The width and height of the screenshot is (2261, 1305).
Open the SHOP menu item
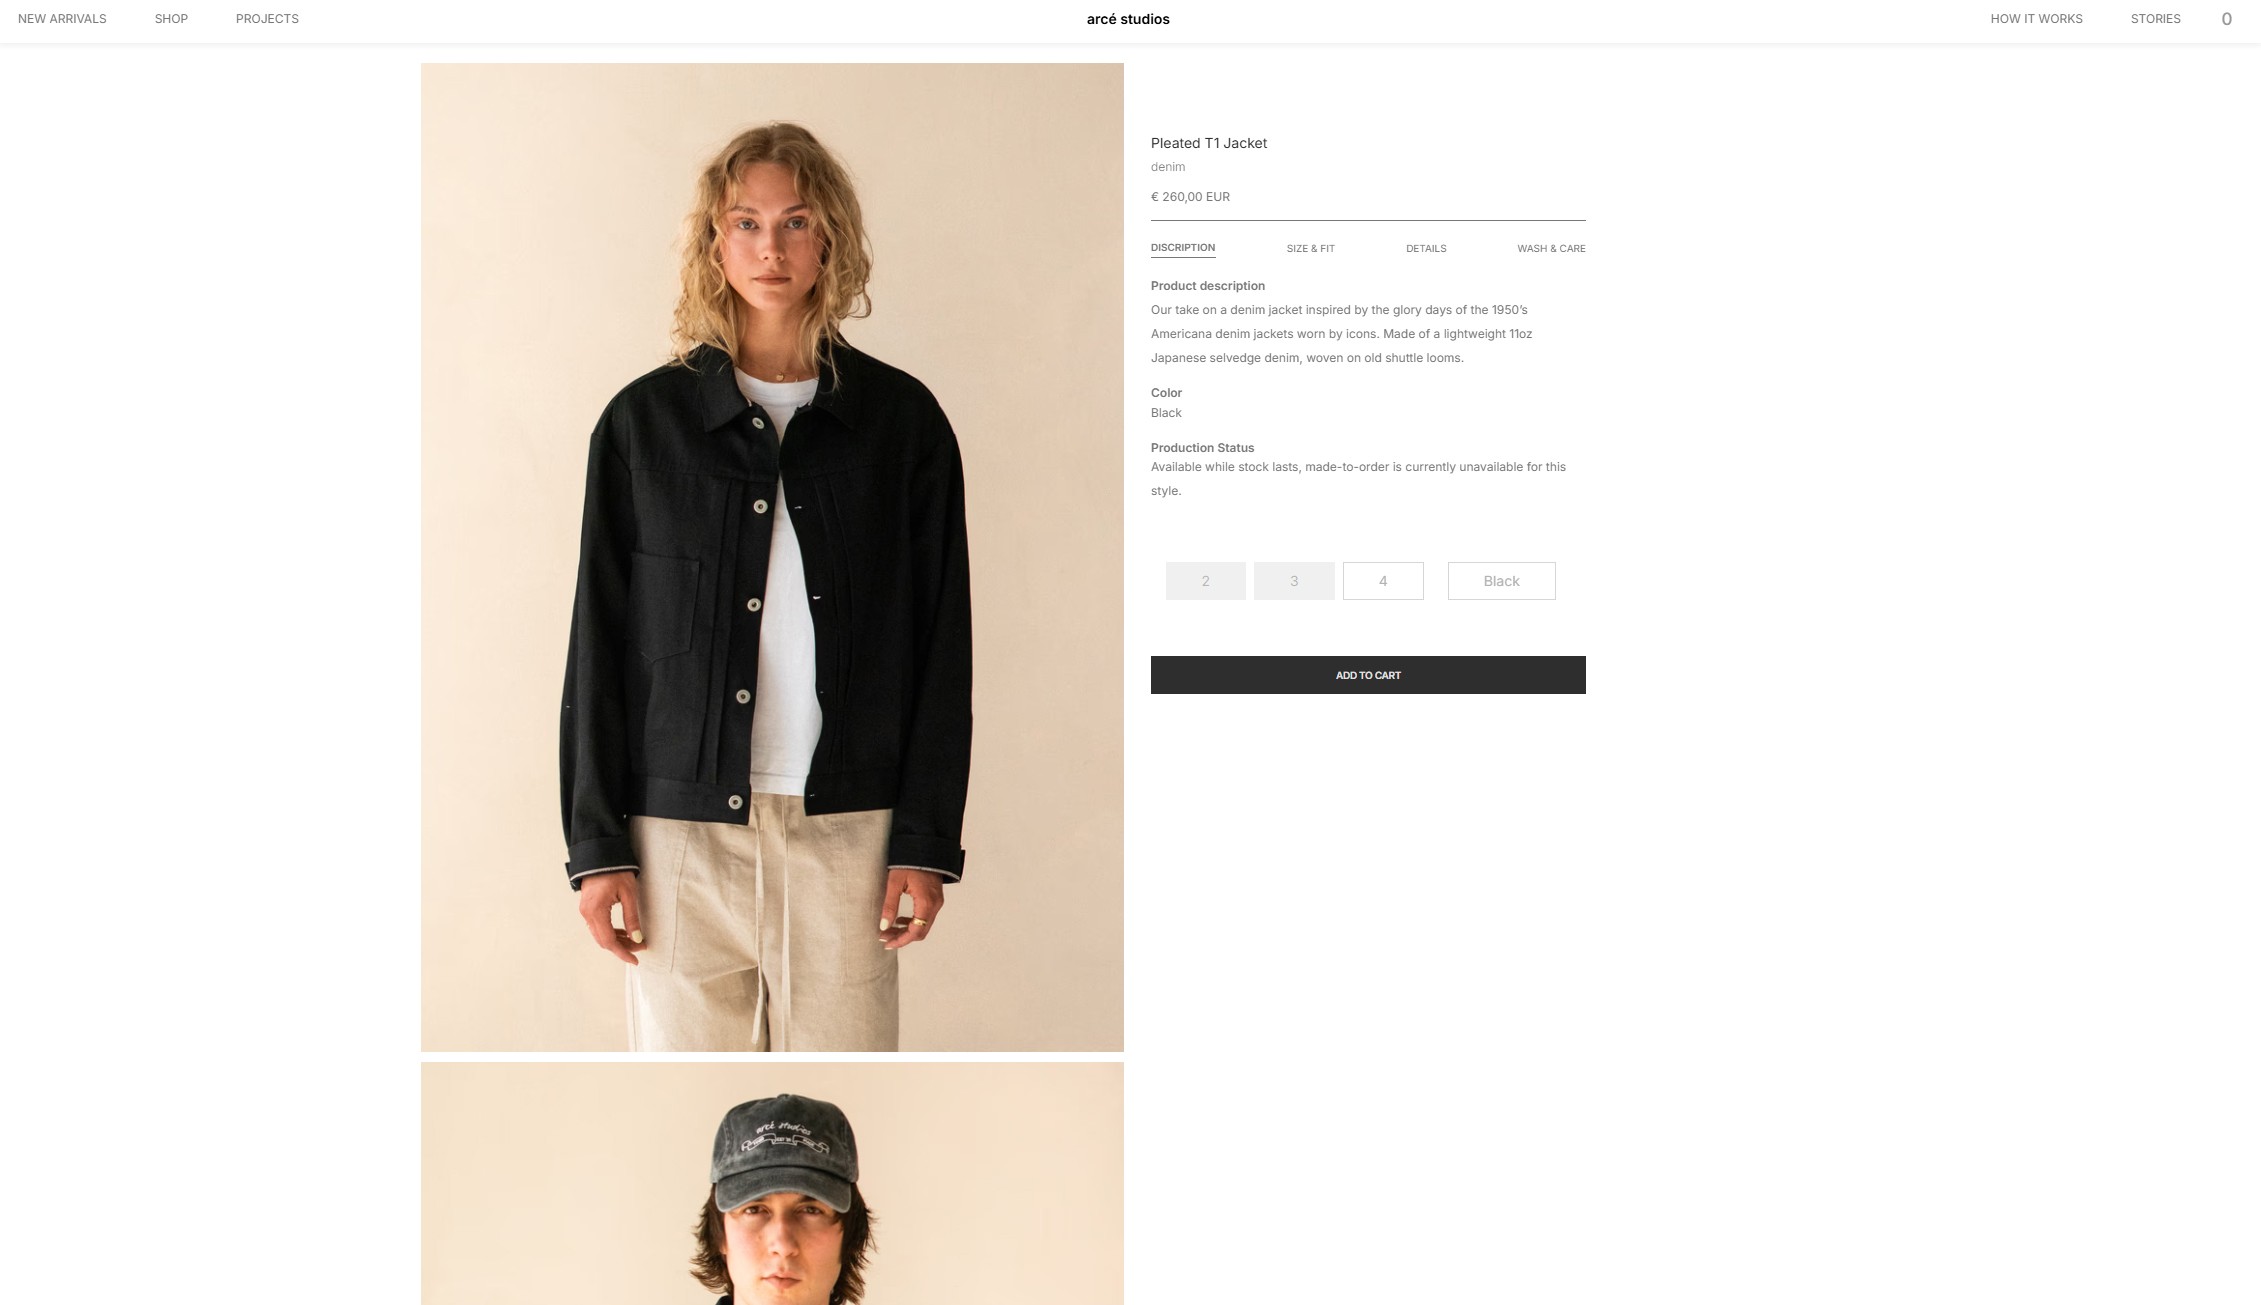point(171,19)
